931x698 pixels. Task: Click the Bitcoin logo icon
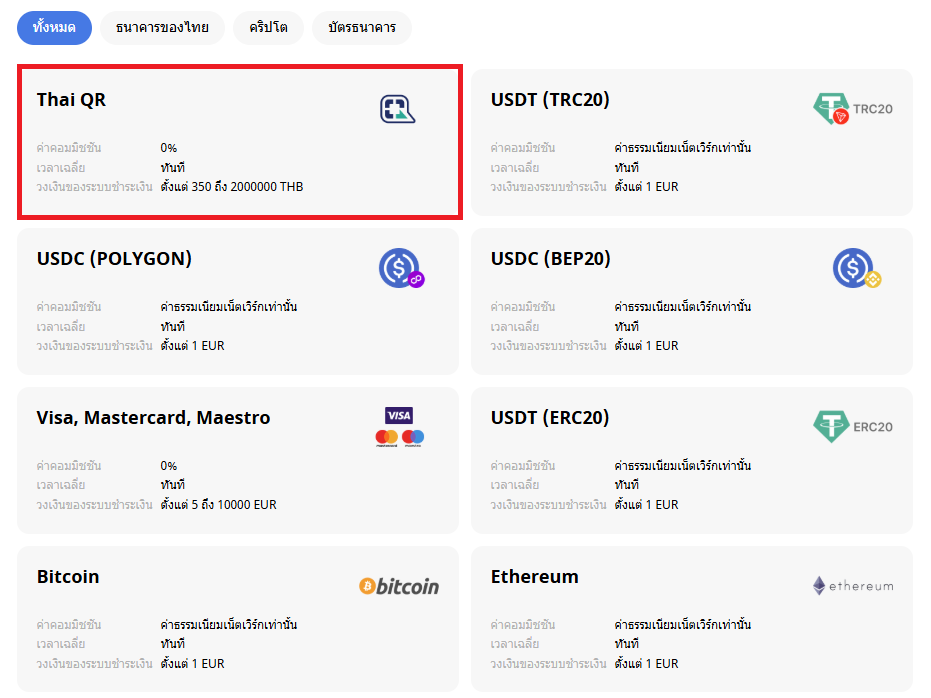tap(399, 586)
